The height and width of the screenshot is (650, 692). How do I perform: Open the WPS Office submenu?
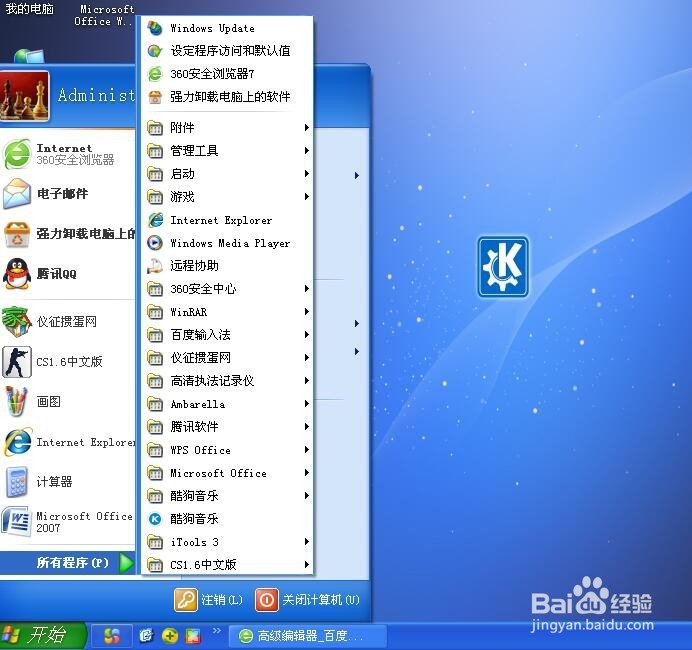(x=227, y=450)
